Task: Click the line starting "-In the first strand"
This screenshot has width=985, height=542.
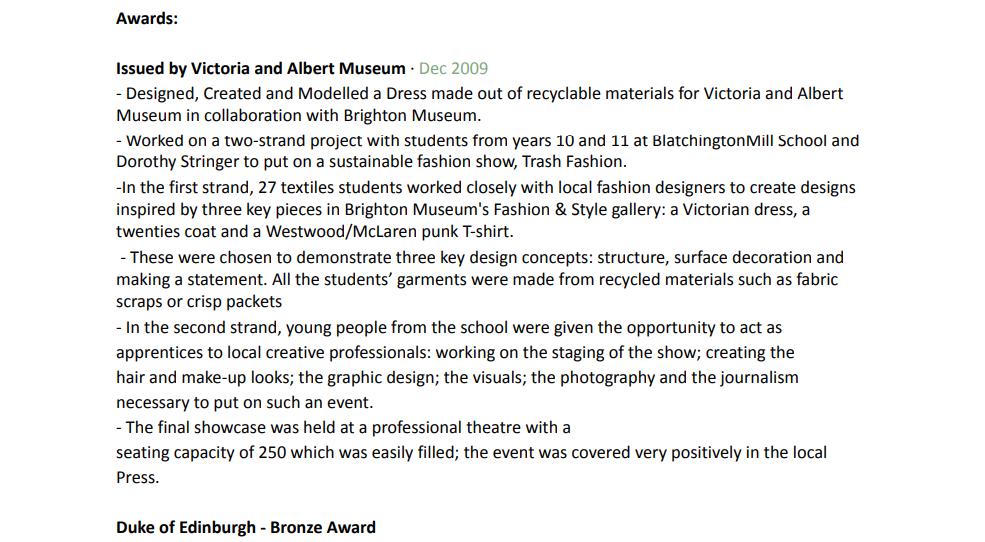Action: 485,187
